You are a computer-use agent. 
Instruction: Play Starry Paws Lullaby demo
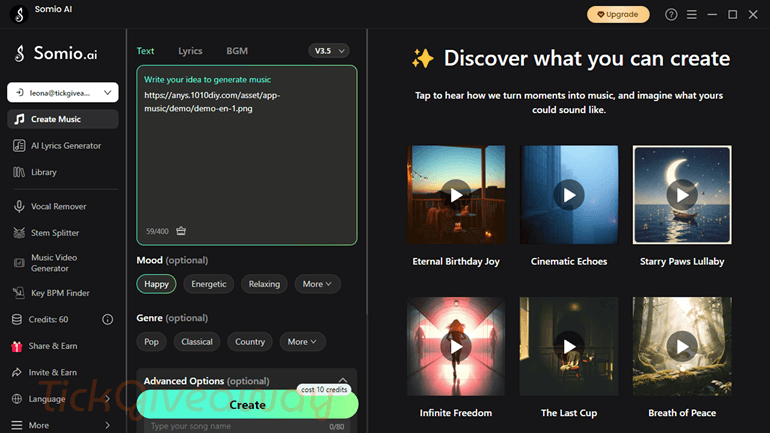coord(682,195)
